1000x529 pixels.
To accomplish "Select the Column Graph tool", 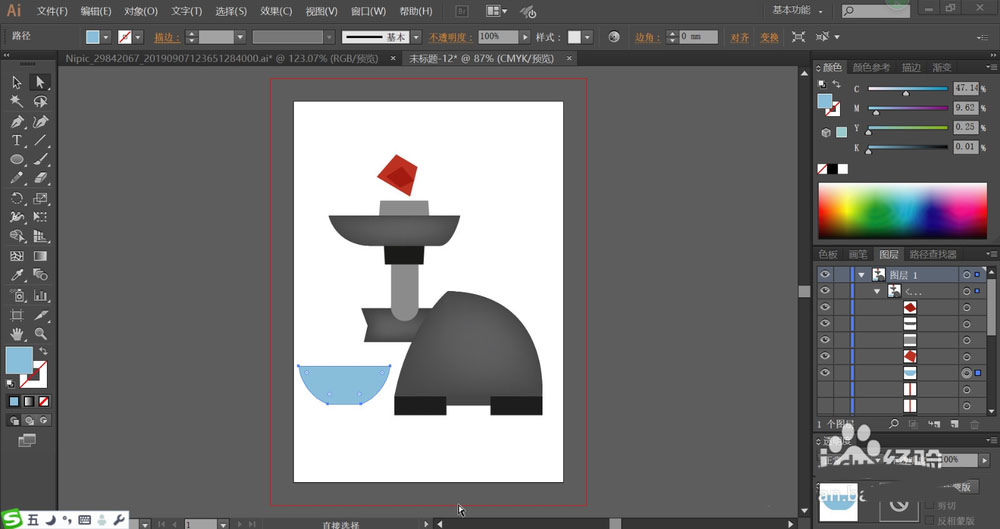I will [x=40, y=295].
